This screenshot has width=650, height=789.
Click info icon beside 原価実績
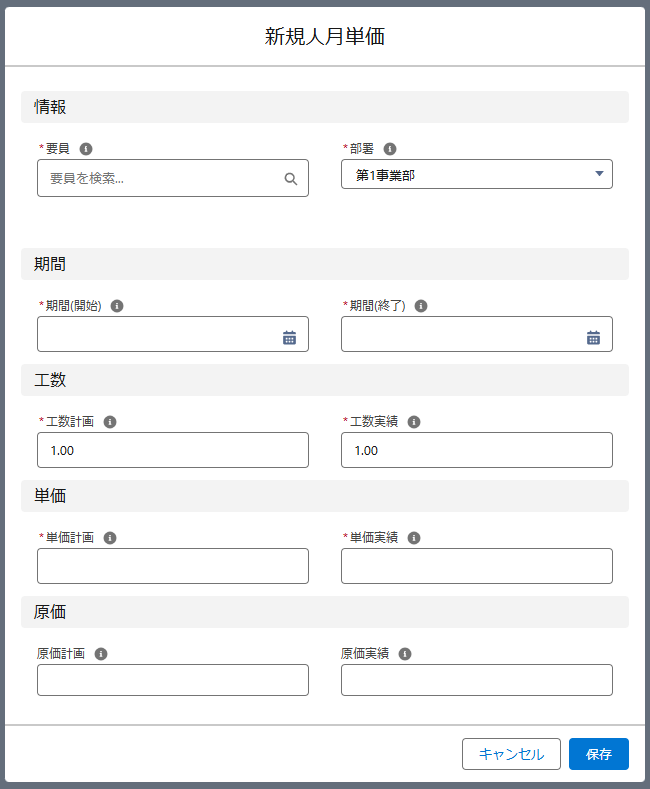pyautogui.click(x=405, y=654)
